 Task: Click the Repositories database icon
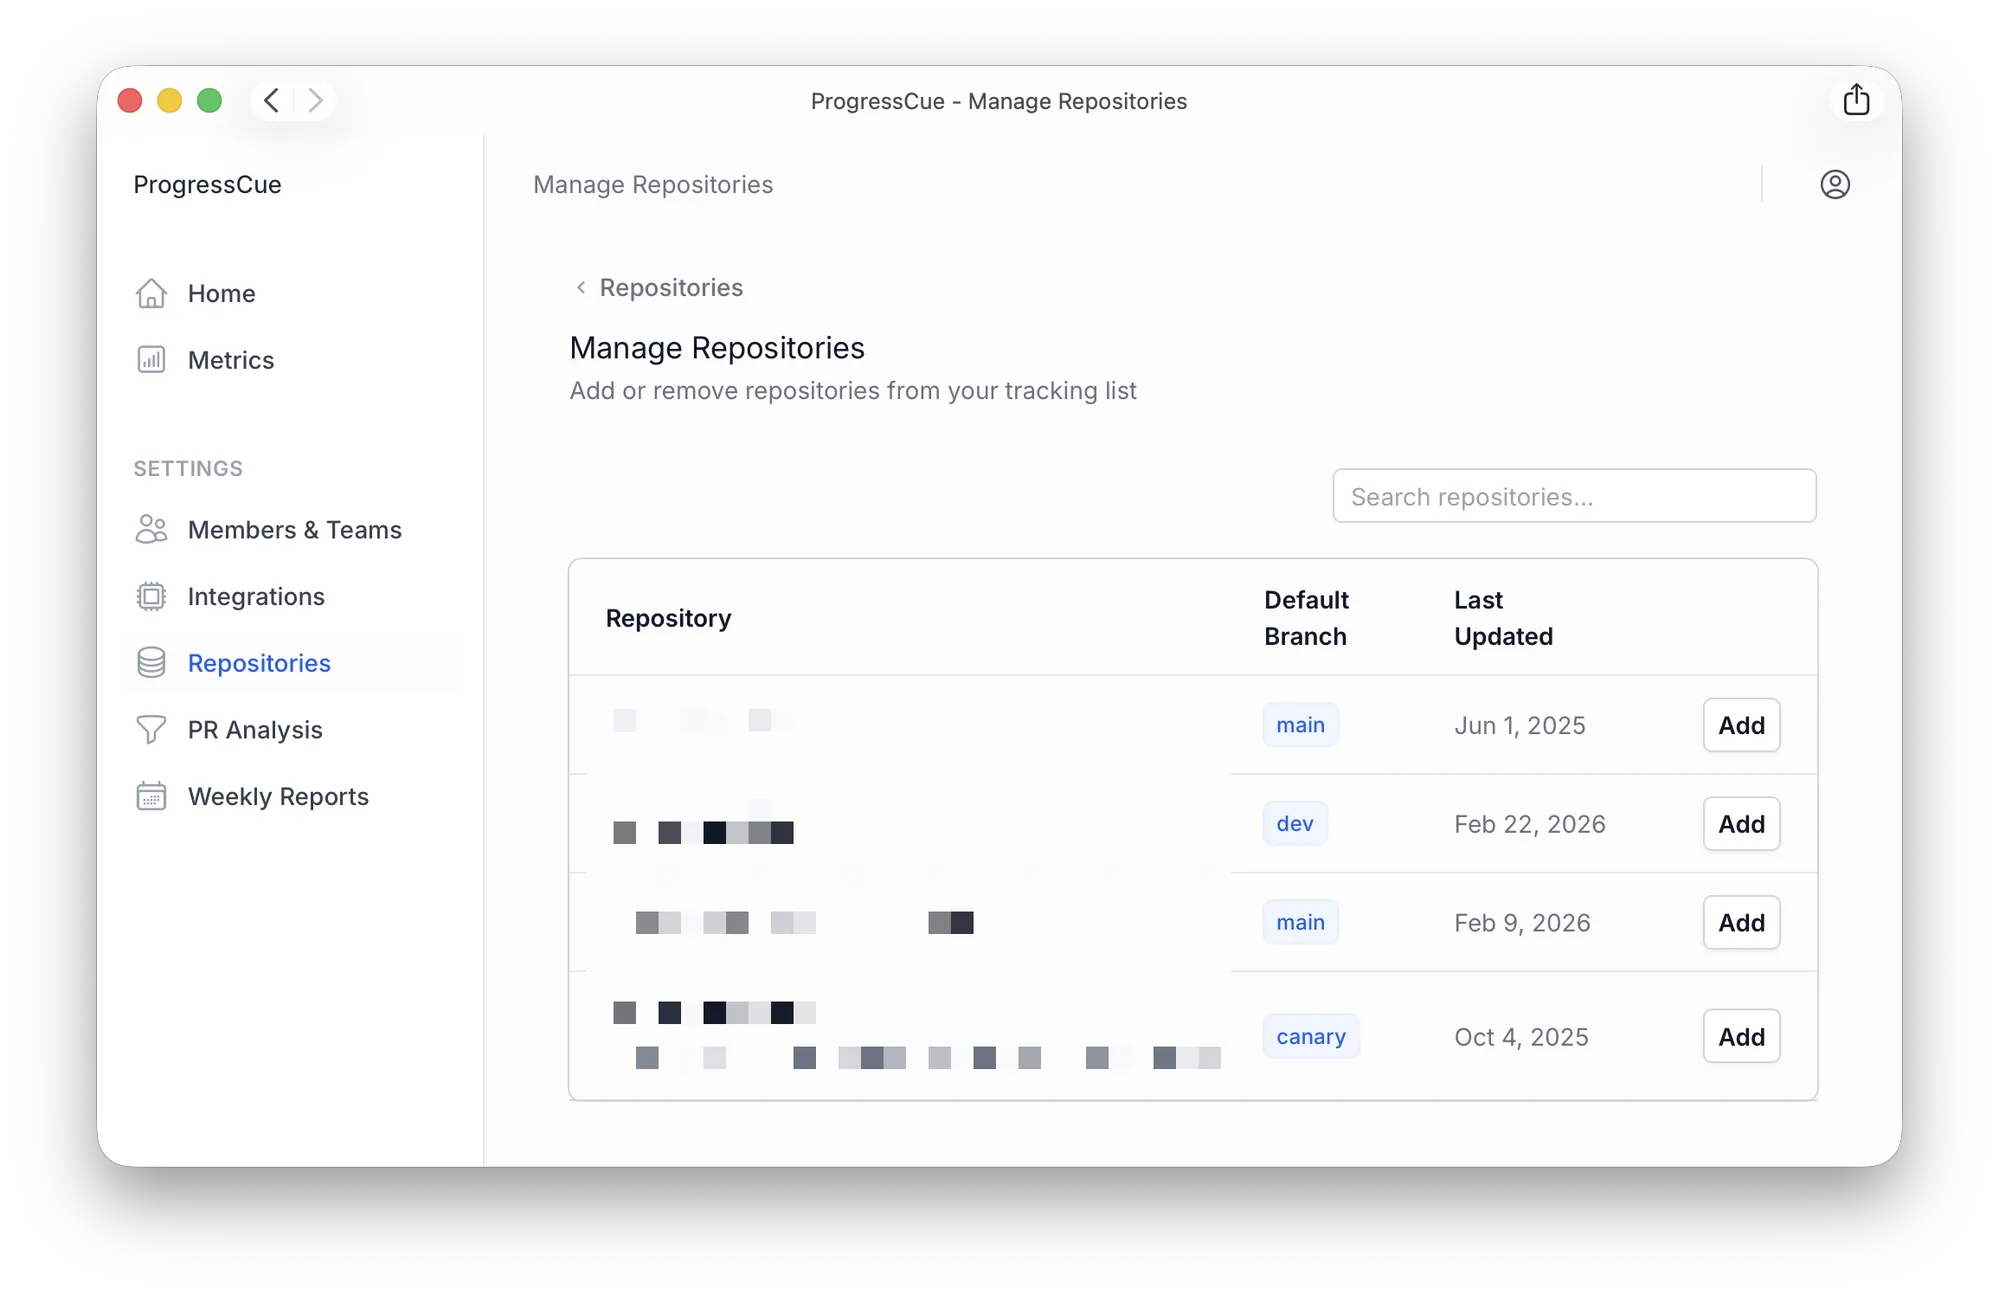(x=150, y=662)
